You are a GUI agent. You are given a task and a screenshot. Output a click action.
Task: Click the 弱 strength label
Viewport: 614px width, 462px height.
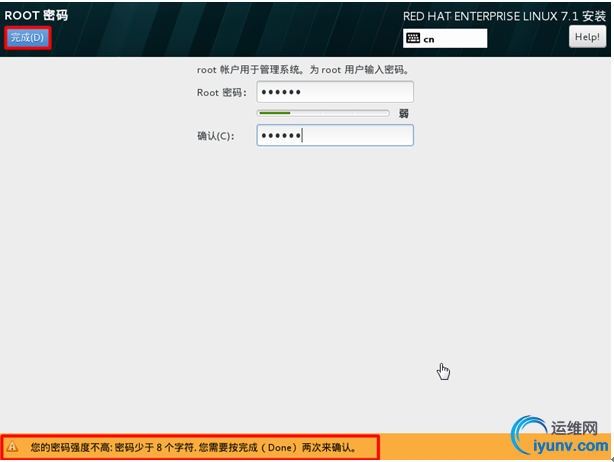click(x=404, y=114)
